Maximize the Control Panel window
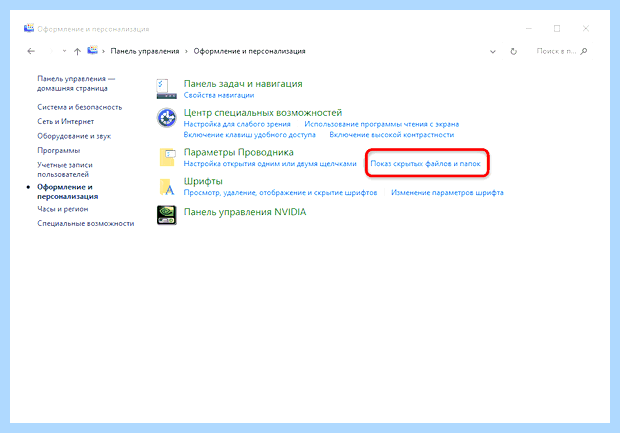 (557, 28)
